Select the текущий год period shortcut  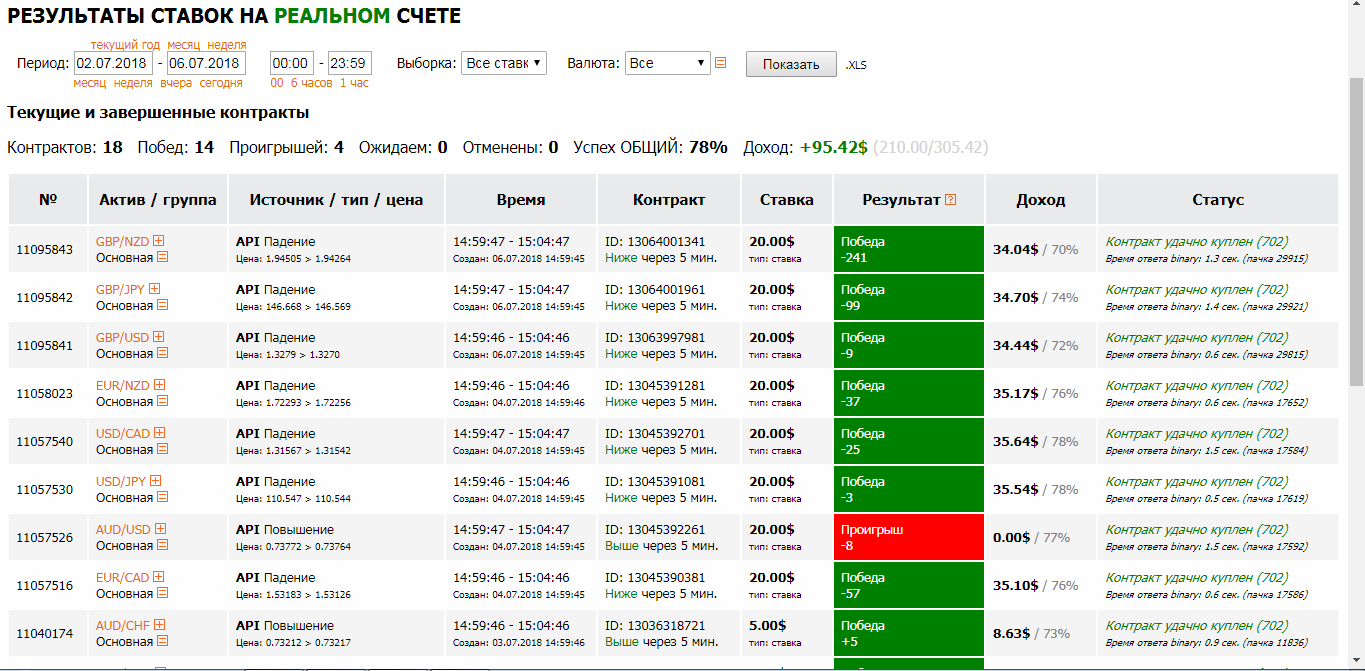click(125, 45)
